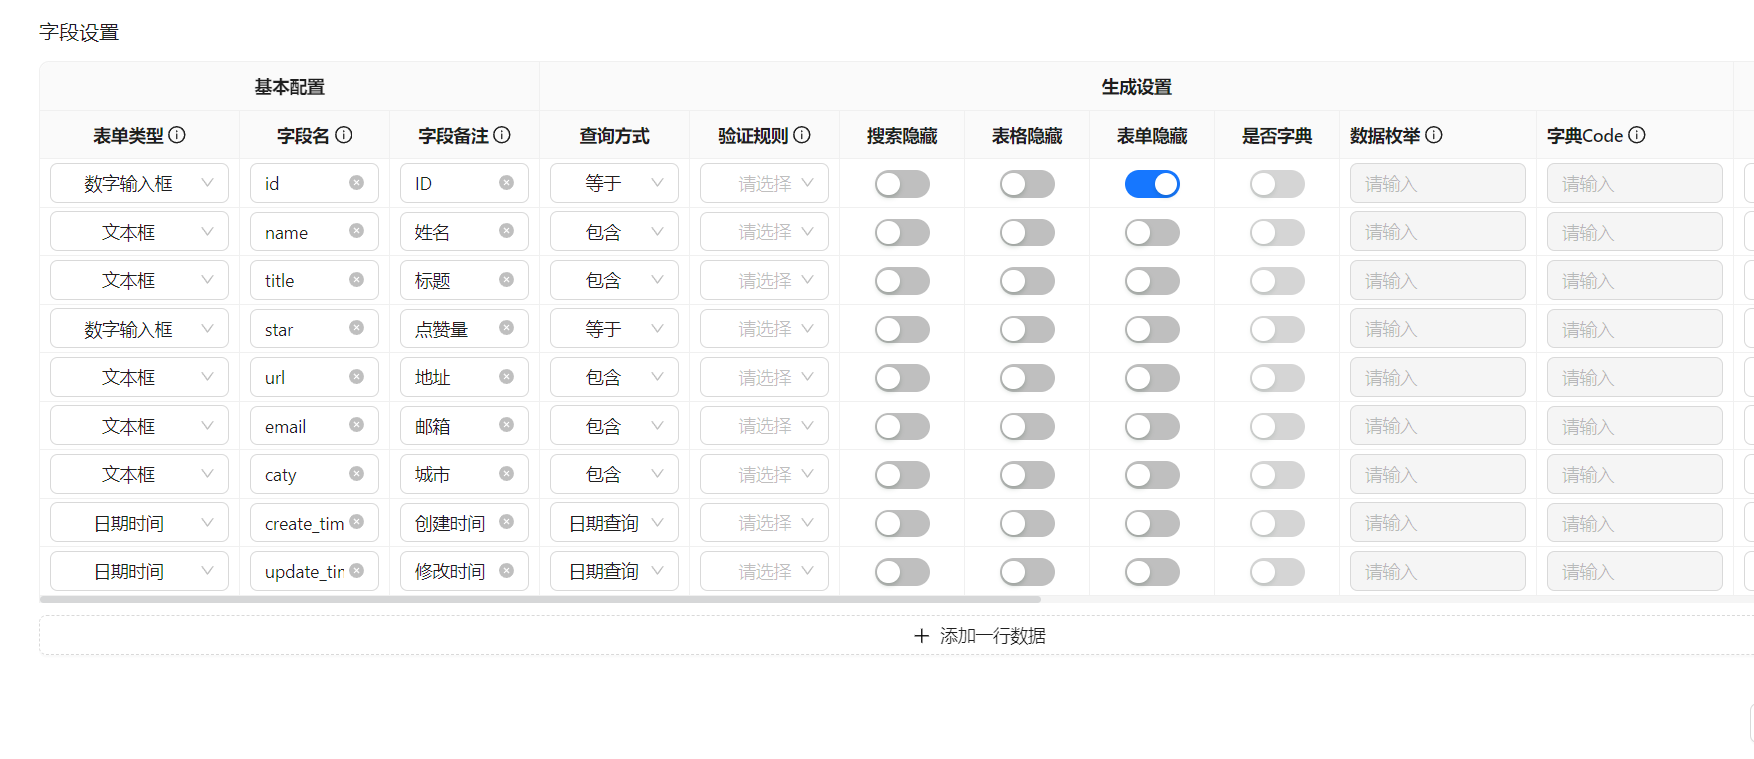Click info icon beside 字典Code header

coord(1636,135)
